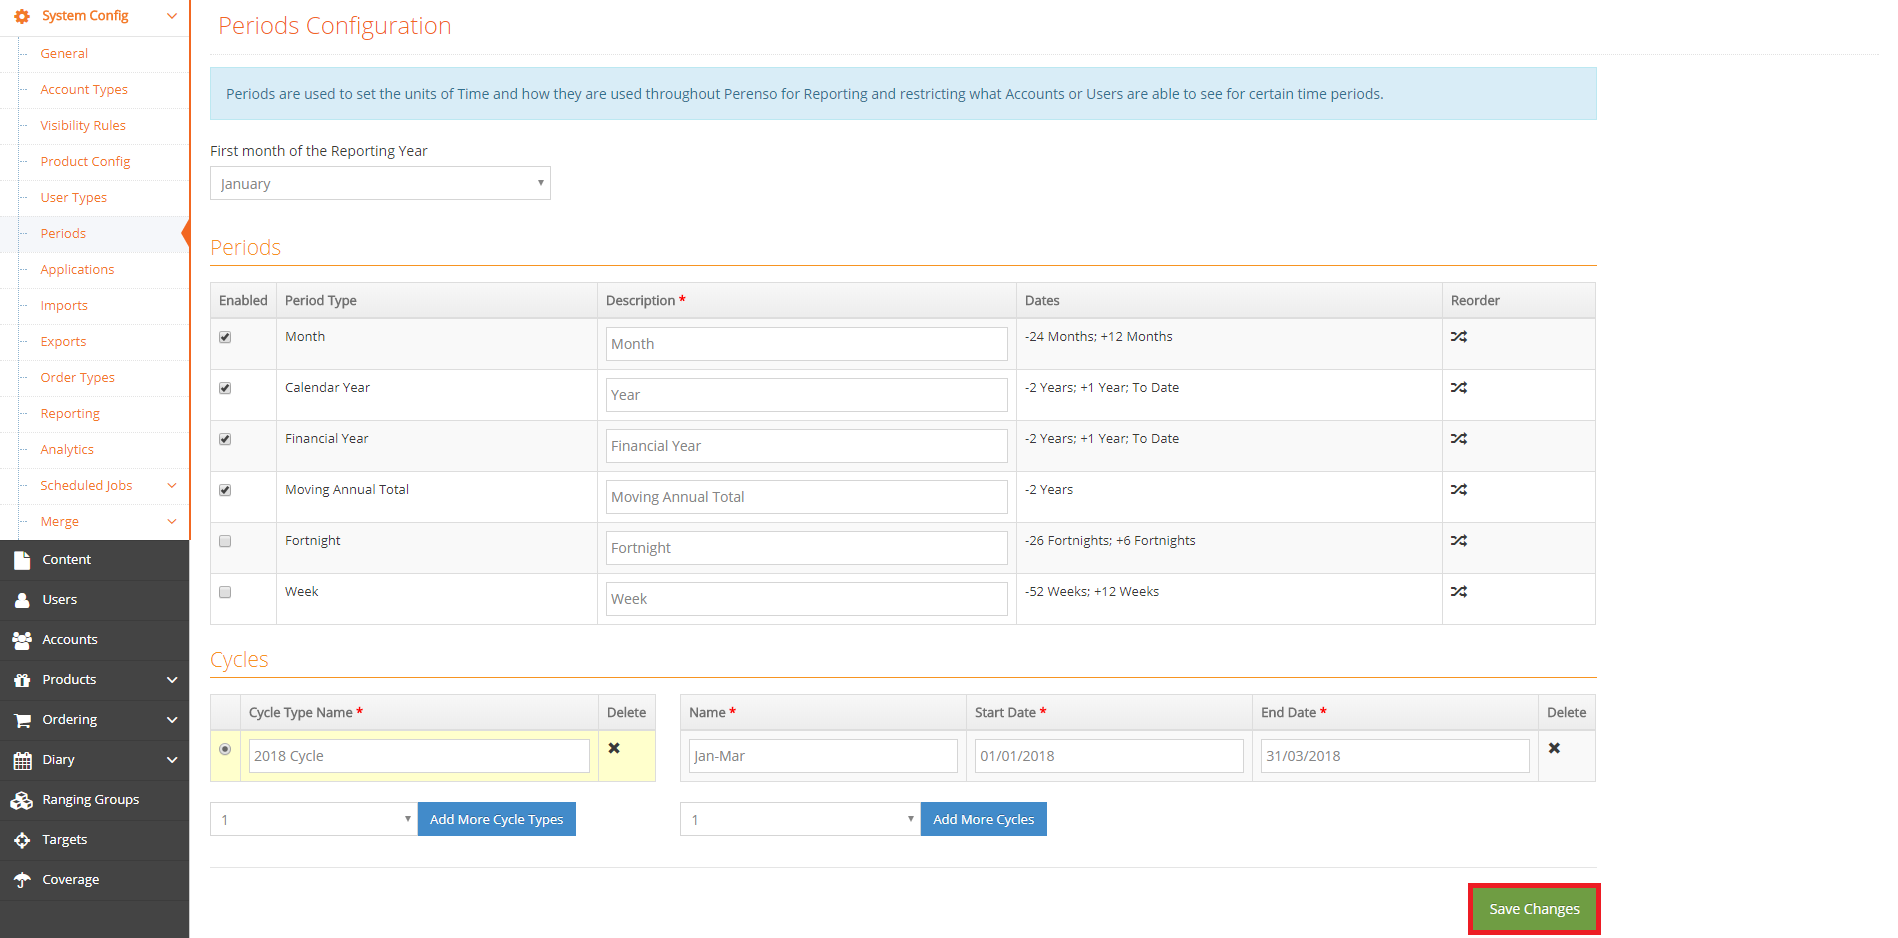The height and width of the screenshot is (938, 1898).
Task: Click the Year description field
Action: click(806, 395)
